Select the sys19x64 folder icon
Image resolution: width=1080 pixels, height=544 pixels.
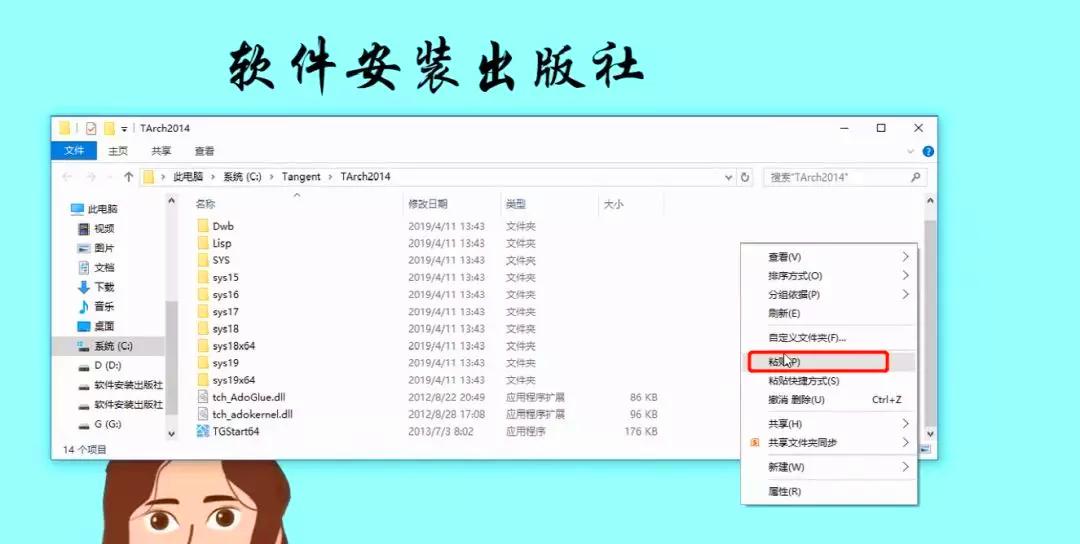(x=202, y=380)
